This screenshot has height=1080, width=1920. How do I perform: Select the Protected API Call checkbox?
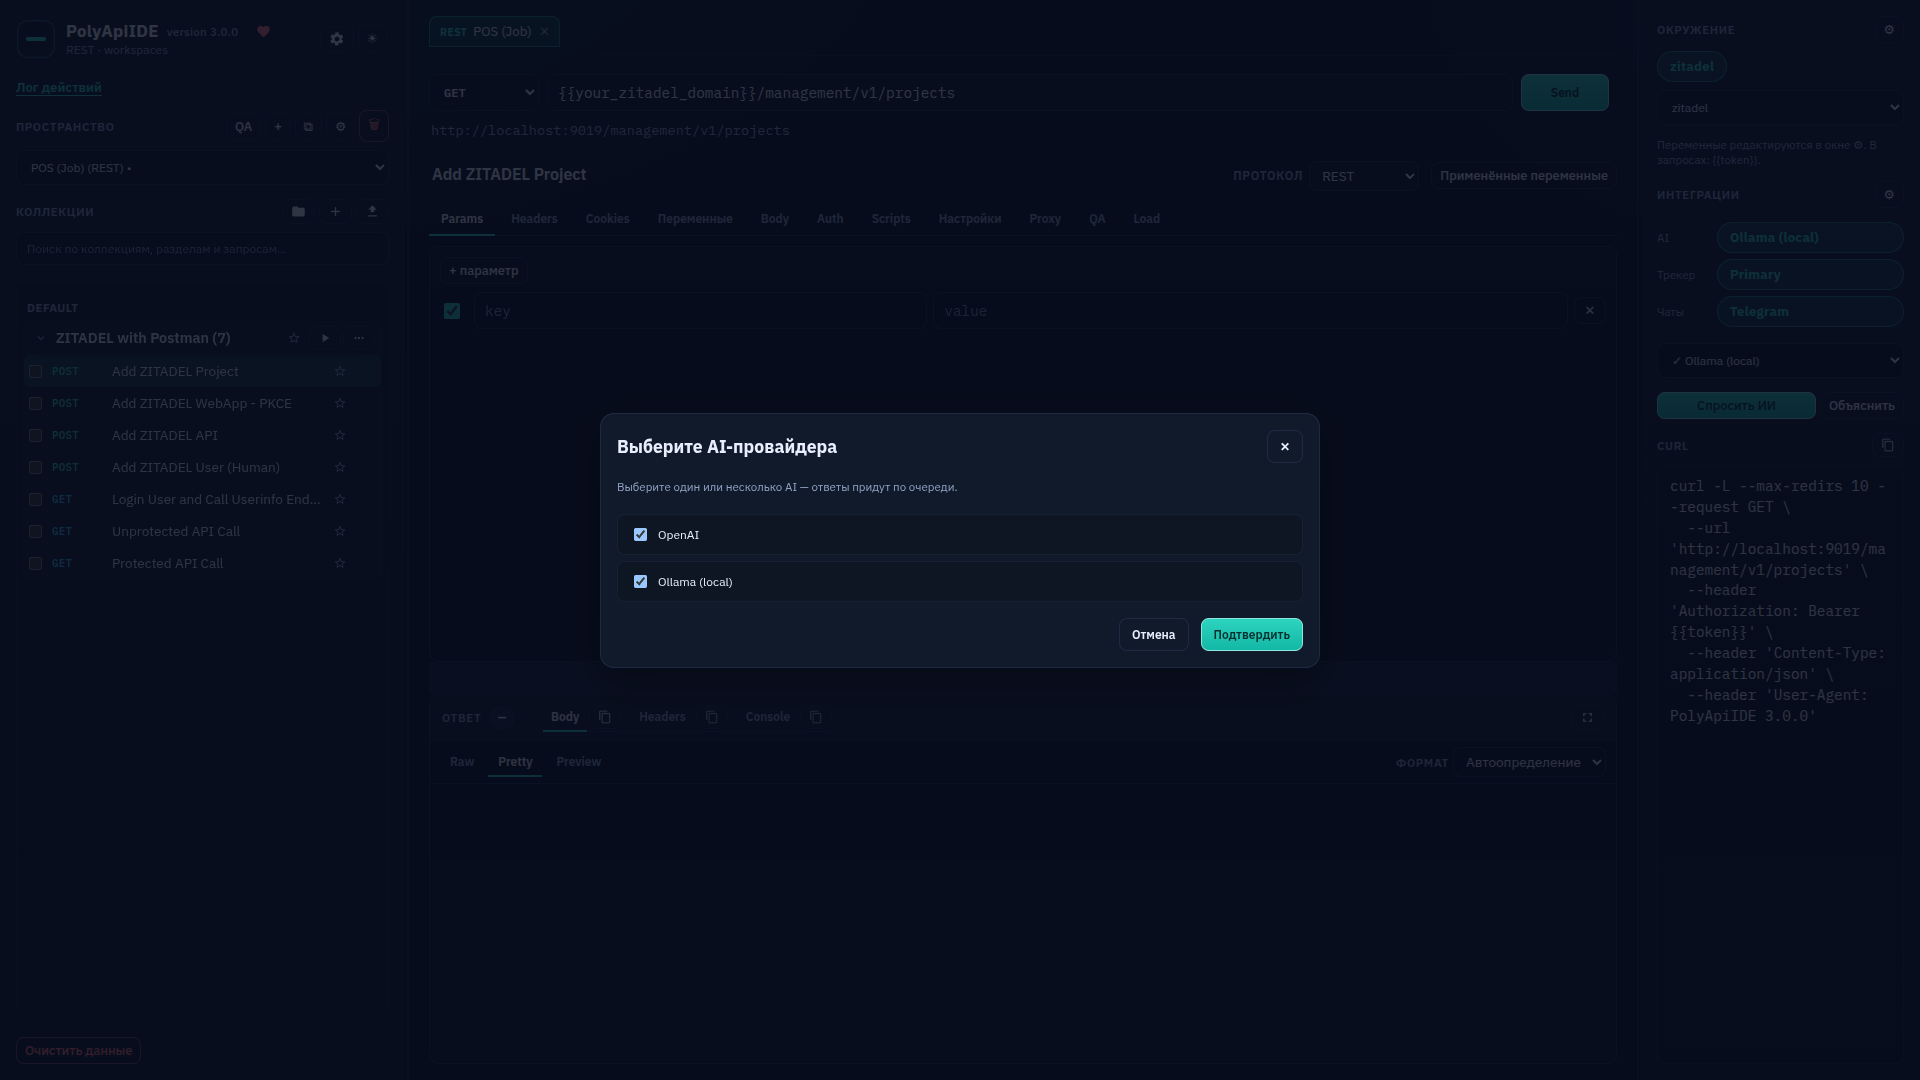point(35,563)
